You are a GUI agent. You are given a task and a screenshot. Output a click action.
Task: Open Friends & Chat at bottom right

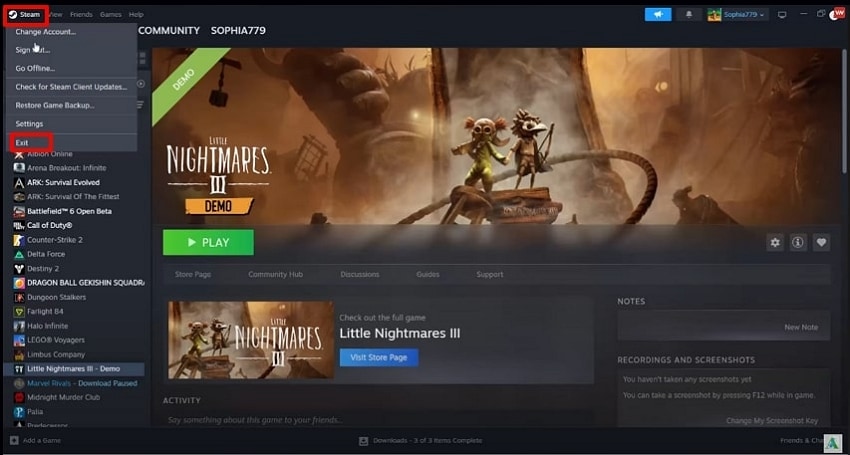click(x=801, y=440)
